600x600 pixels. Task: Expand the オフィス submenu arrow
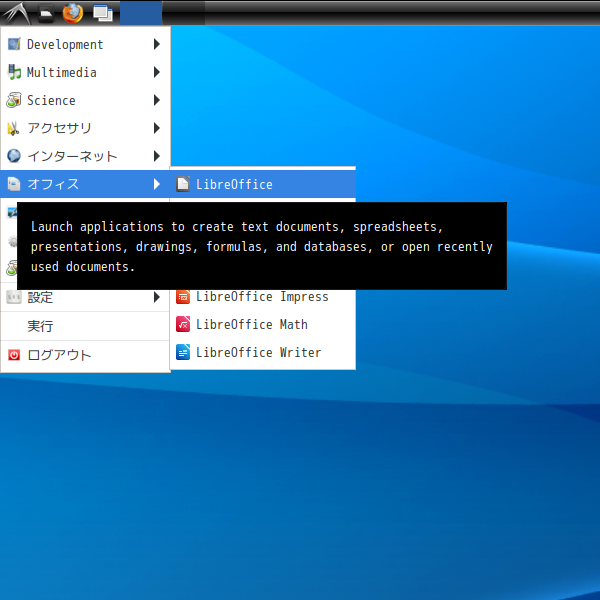(157, 184)
